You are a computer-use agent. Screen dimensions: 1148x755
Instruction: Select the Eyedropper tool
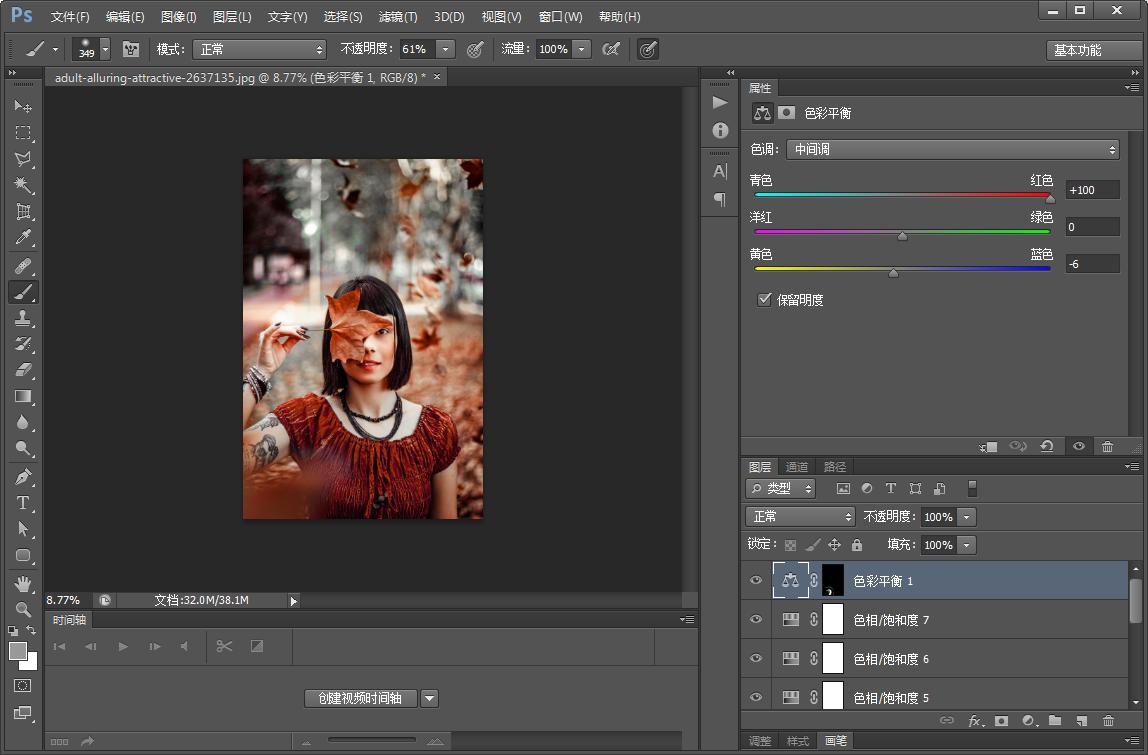[23, 238]
